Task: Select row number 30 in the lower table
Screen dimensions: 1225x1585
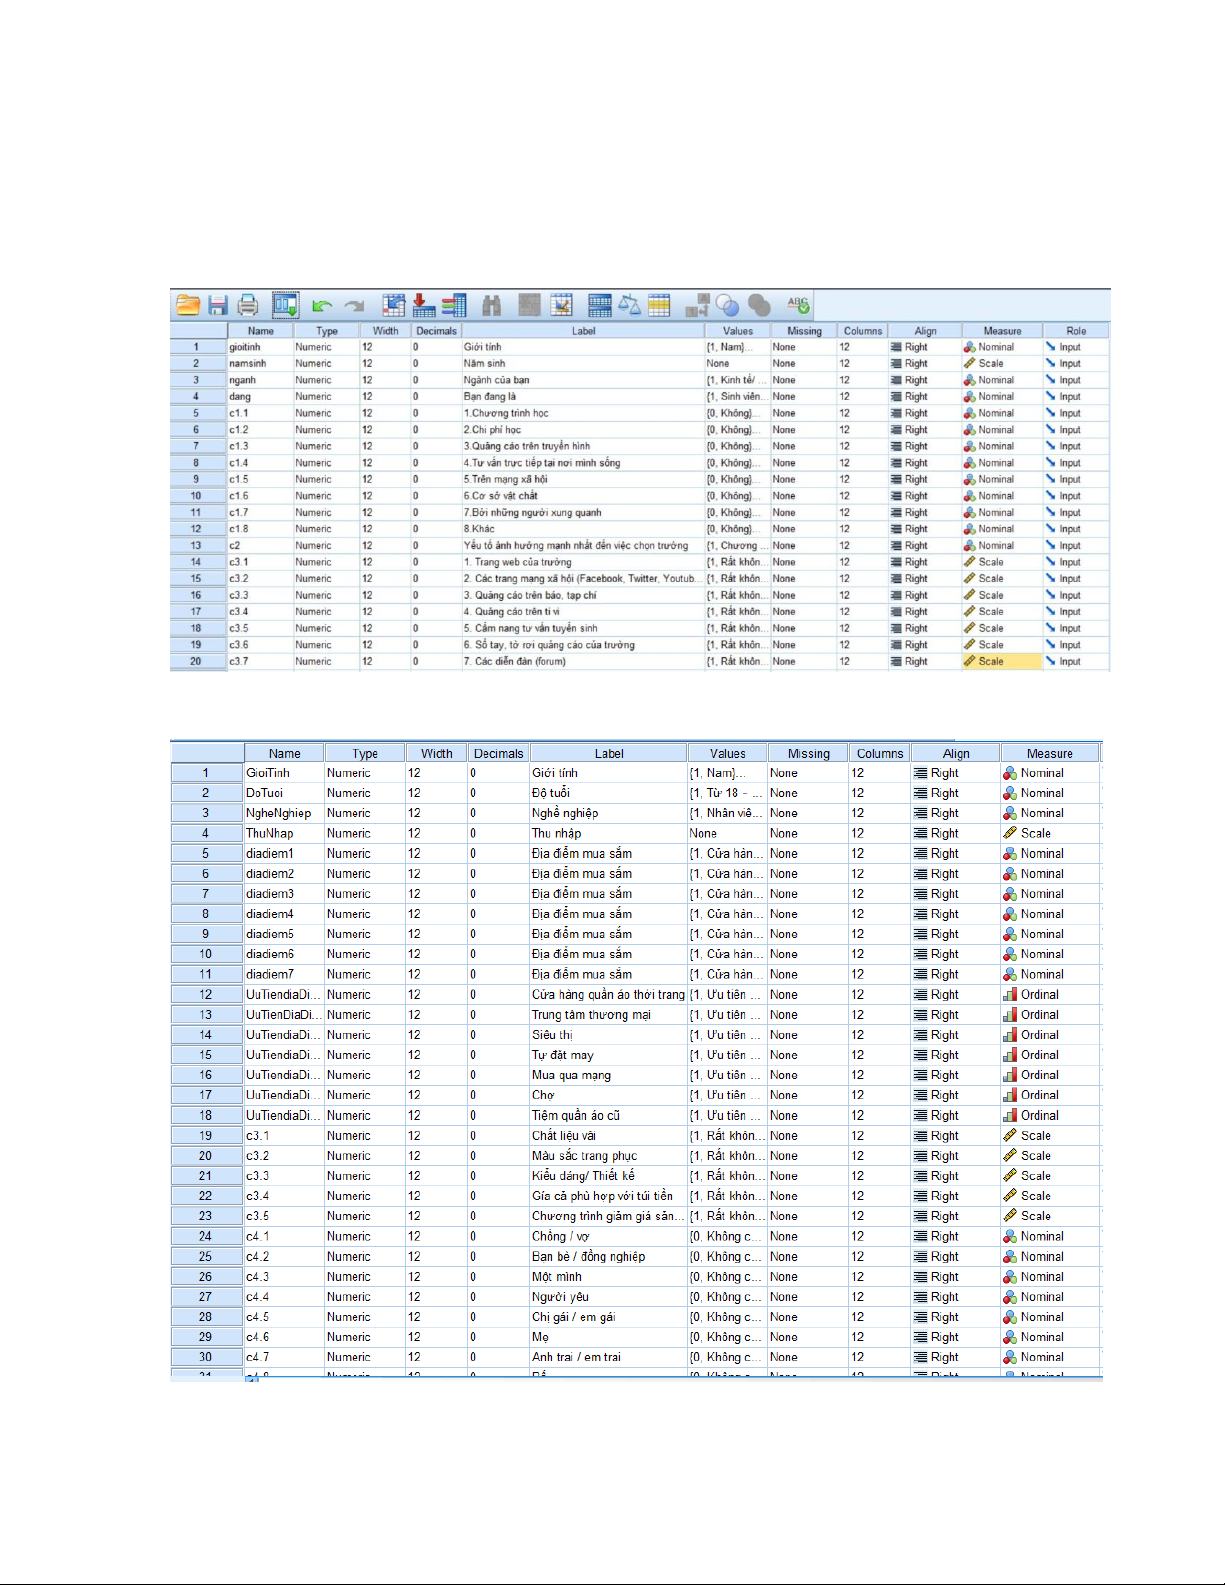Action: tap(206, 1357)
